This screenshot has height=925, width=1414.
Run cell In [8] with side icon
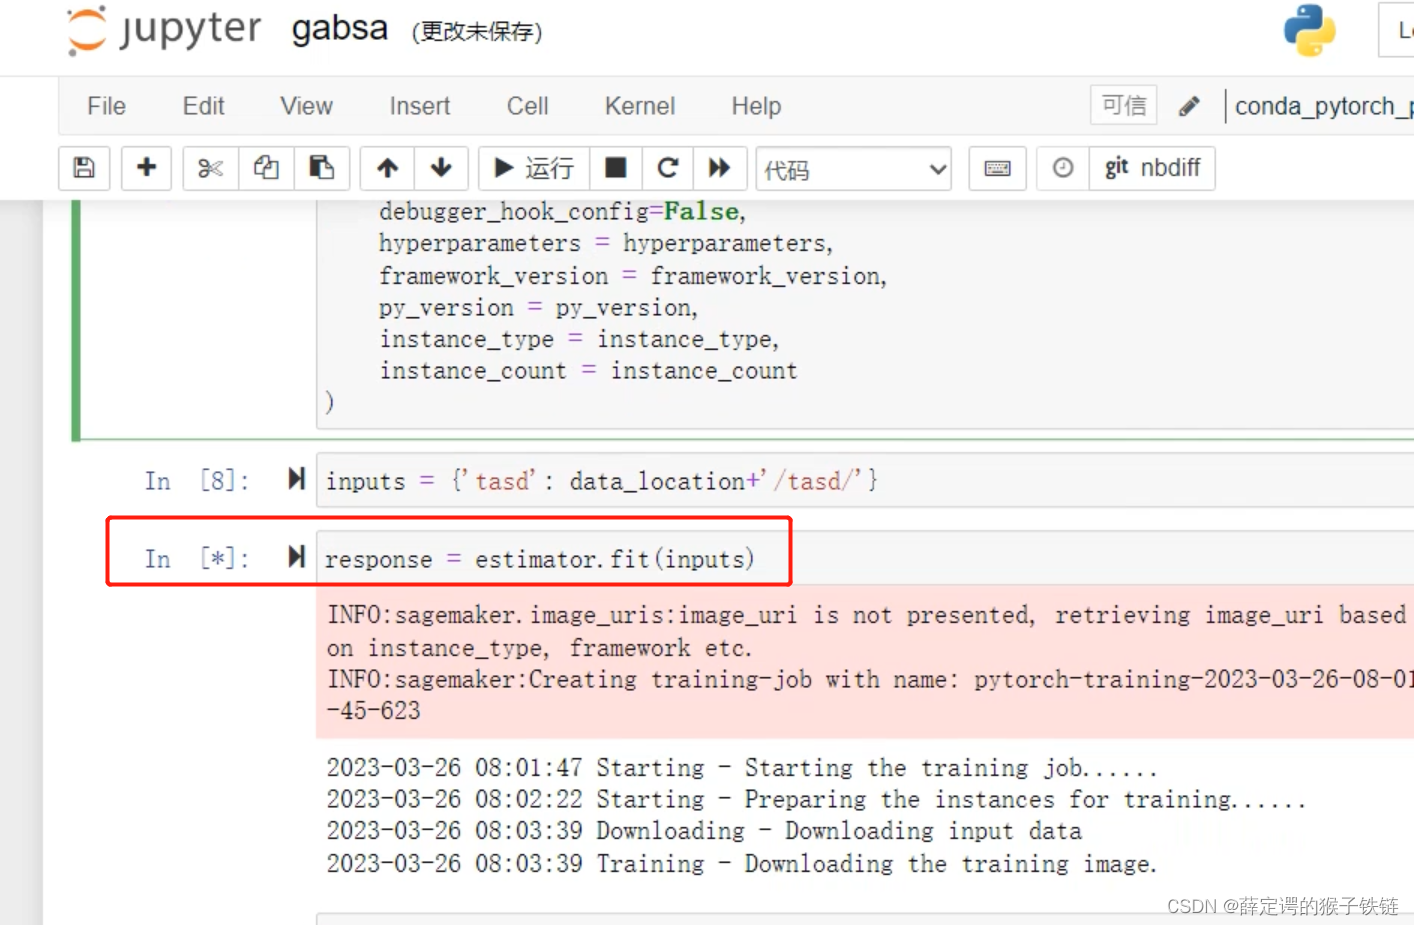(x=296, y=479)
